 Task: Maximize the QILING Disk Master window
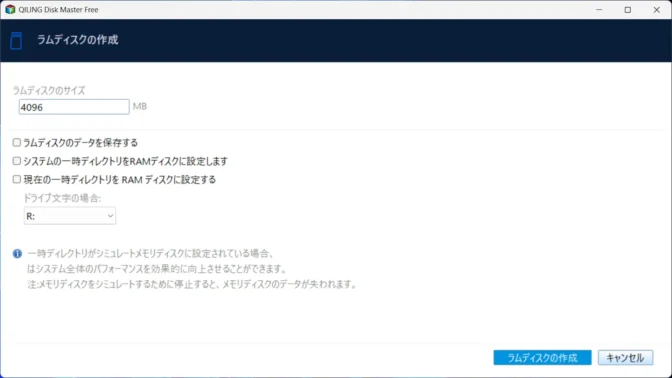tap(627, 9)
